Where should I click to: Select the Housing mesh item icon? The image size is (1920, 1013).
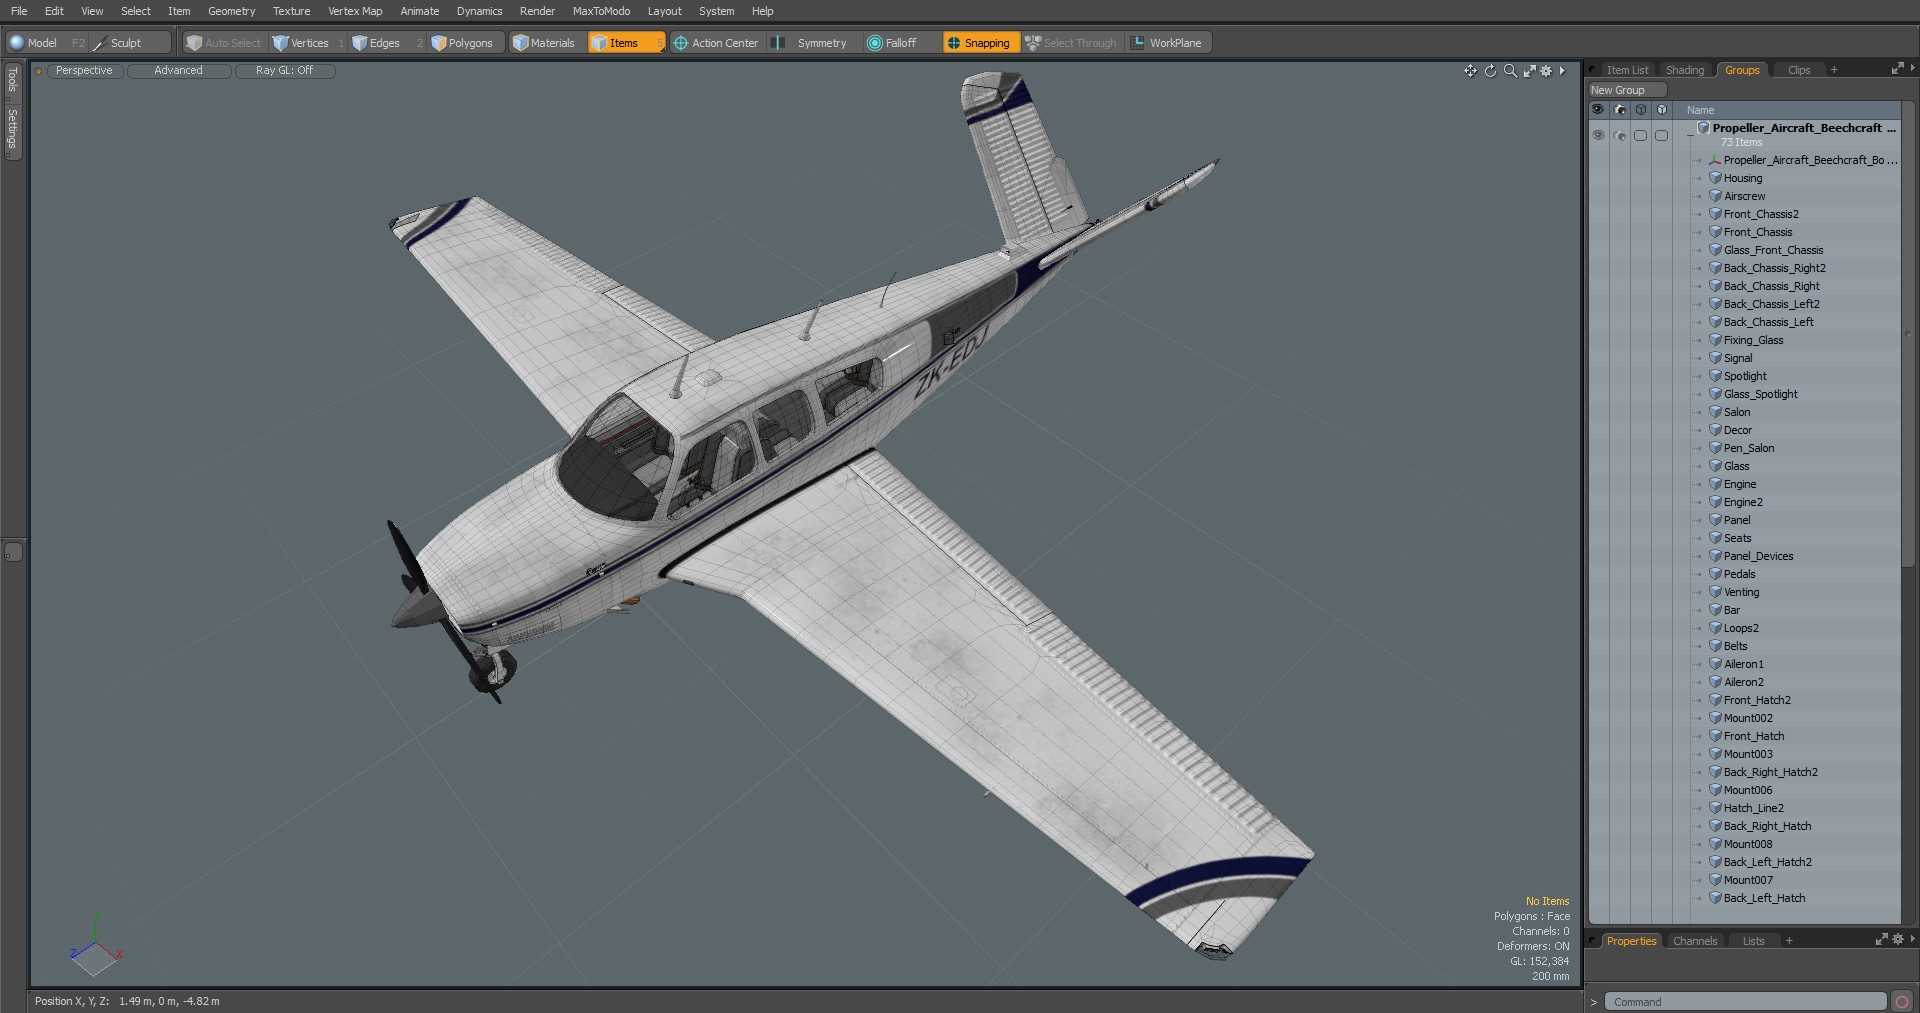[1715, 178]
